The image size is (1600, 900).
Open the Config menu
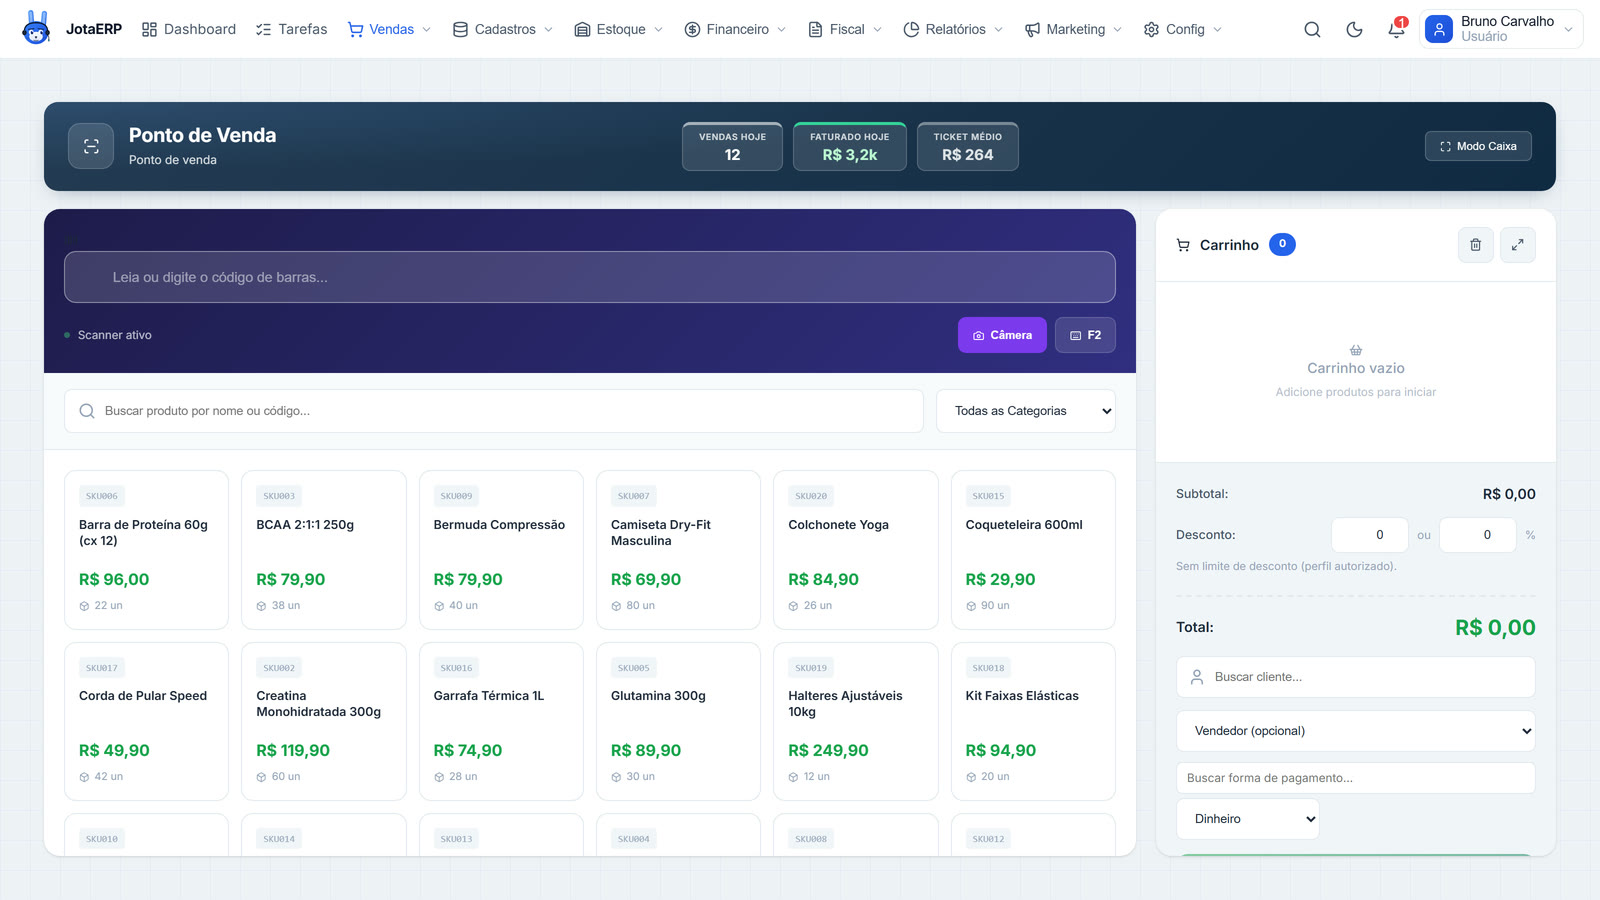pos(1183,29)
